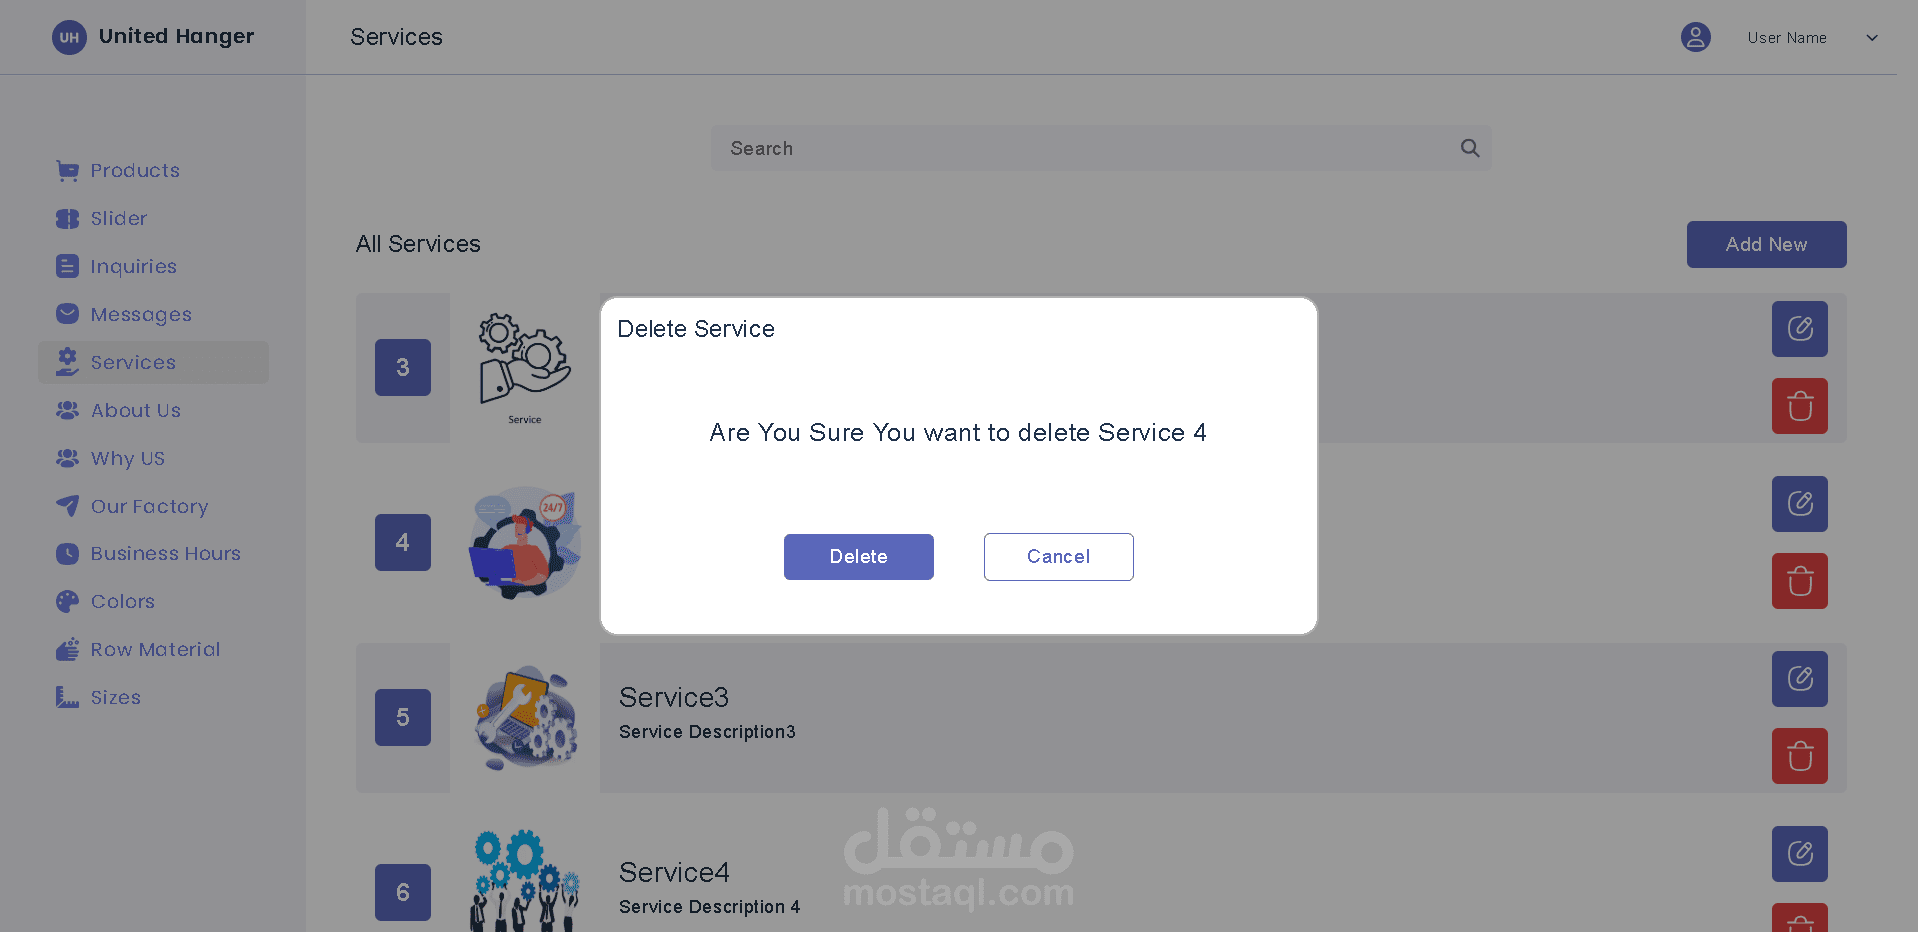Click the red trash icon for service 4
The height and width of the screenshot is (932, 1918).
pyautogui.click(x=1799, y=581)
